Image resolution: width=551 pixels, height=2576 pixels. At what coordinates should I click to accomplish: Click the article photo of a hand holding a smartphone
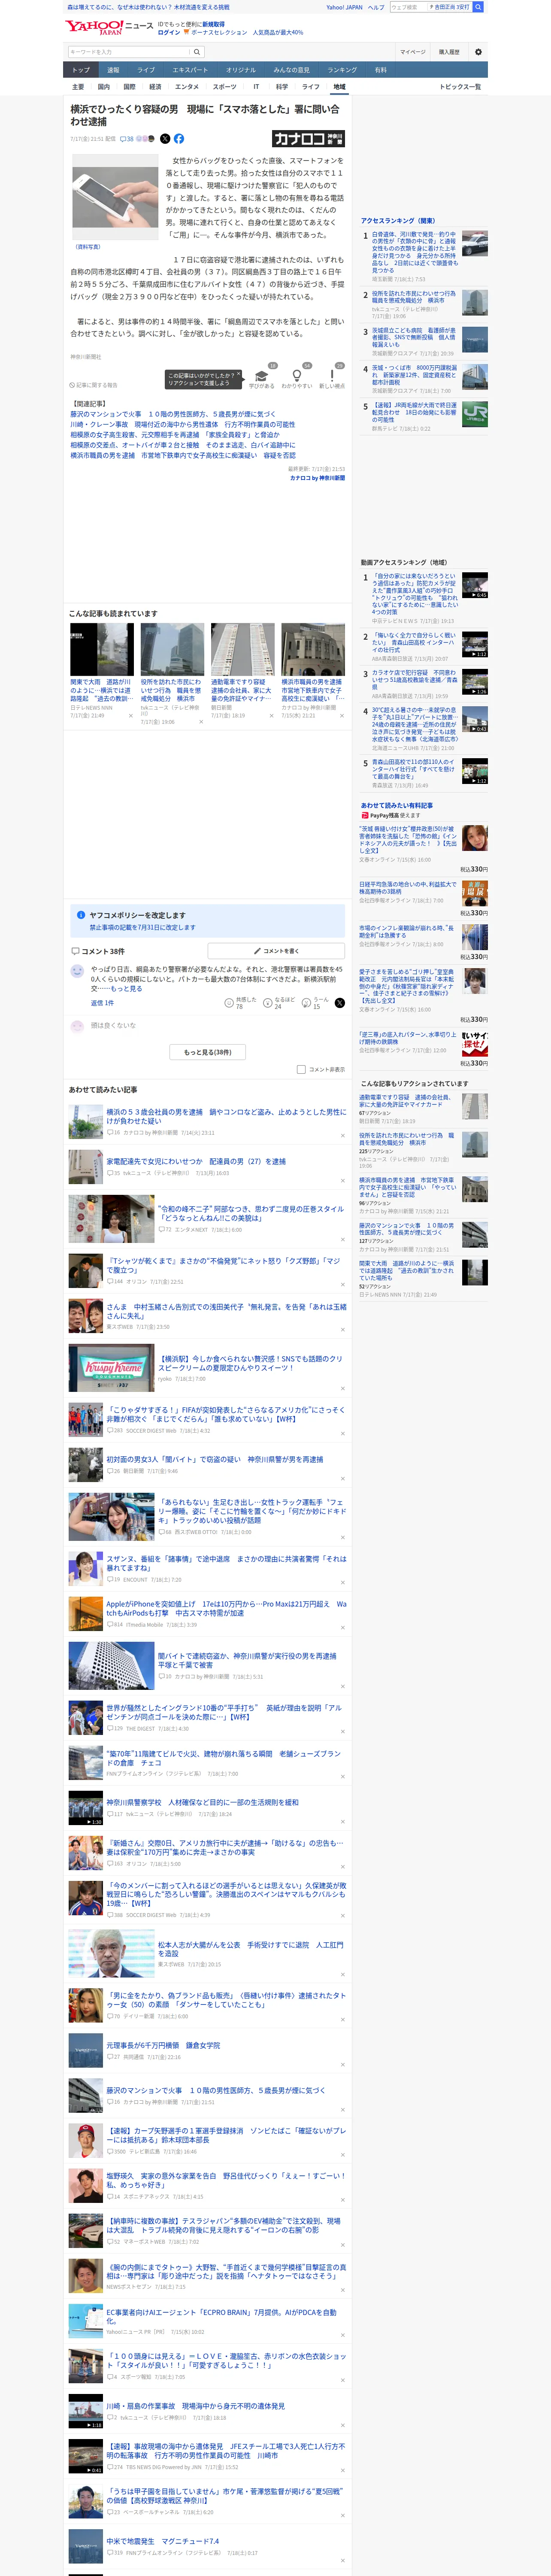[115, 198]
